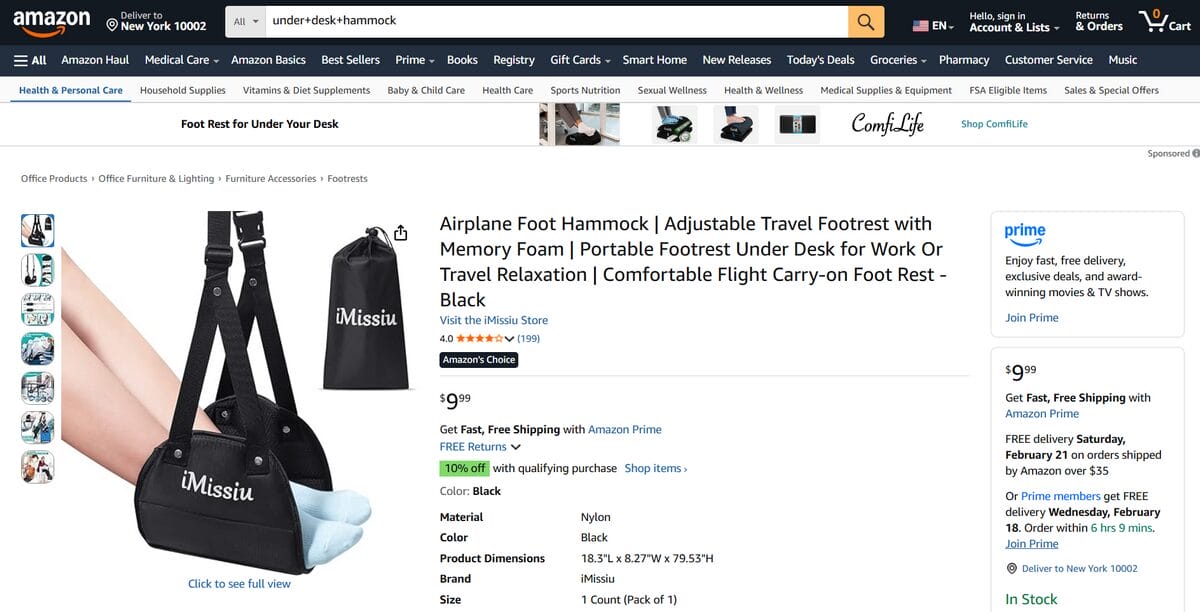This screenshot has width=1200, height=612.
Task: Click the Prime logo in the right panel
Action: tap(1024, 233)
